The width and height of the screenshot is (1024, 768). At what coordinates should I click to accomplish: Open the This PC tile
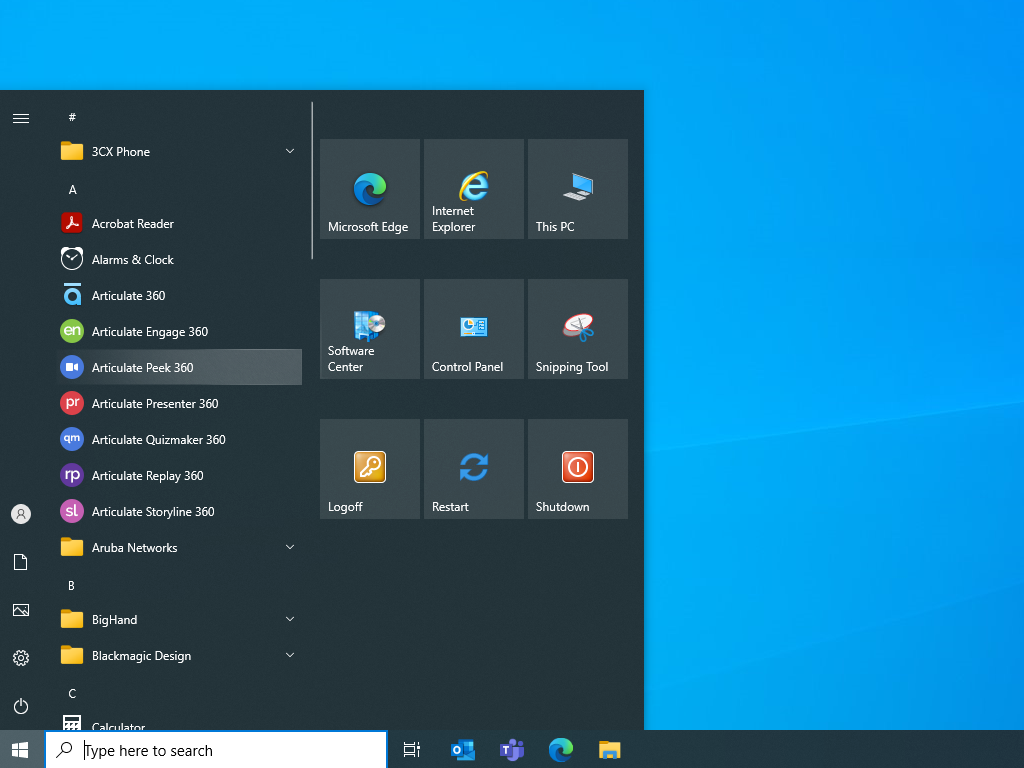click(577, 189)
